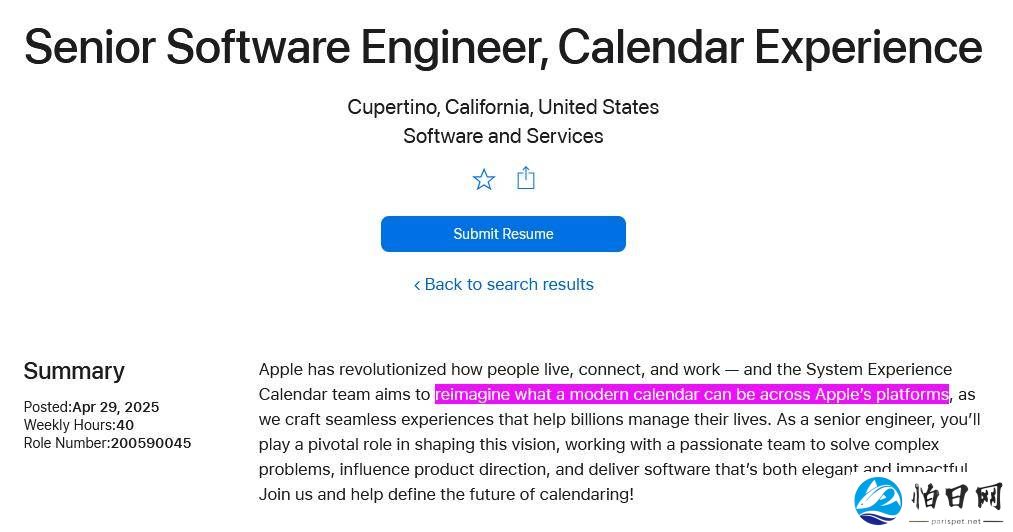Select the Senior Software Engineer job title
Screen dimensions: 1013x532
point(503,47)
